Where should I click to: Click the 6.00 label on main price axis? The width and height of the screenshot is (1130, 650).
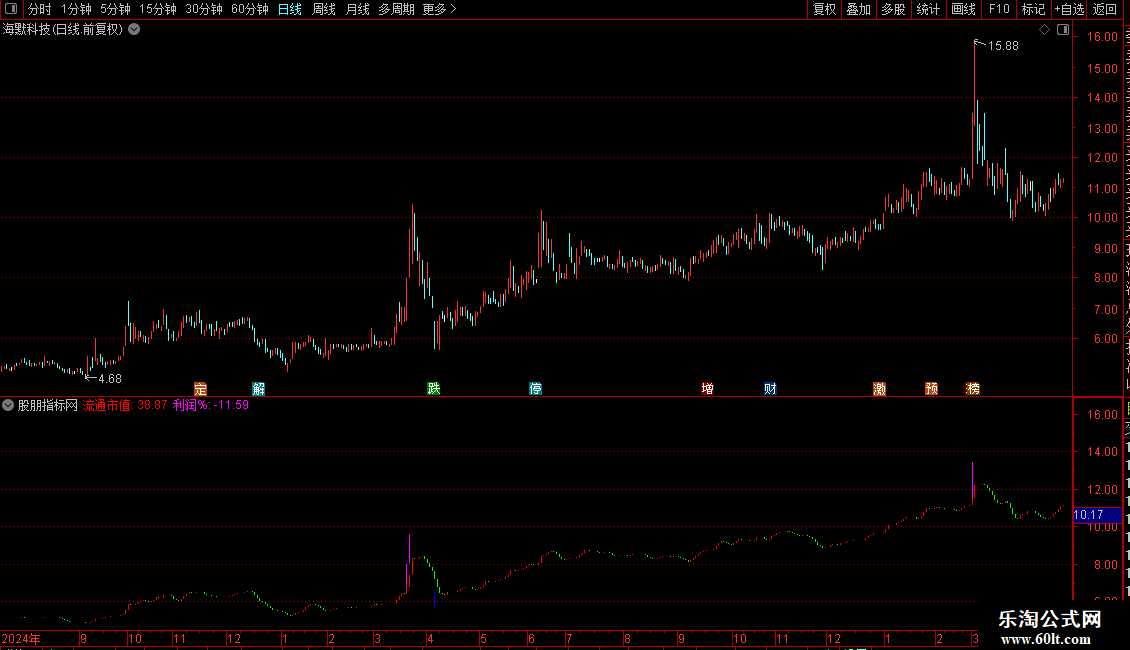(1105, 339)
